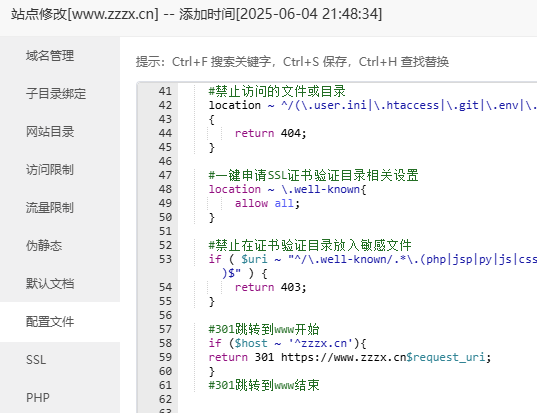Click line number 59 in gutter

(165, 357)
